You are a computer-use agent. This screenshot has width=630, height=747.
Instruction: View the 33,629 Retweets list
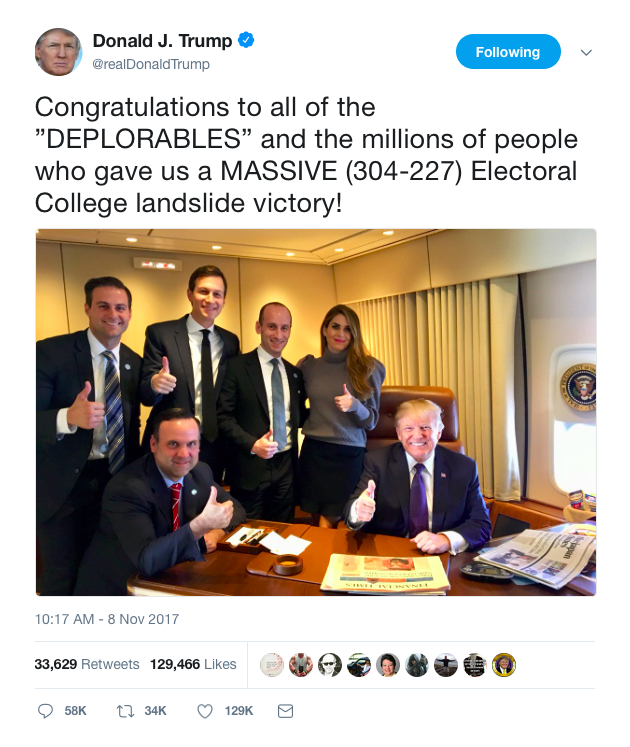click(84, 663)
